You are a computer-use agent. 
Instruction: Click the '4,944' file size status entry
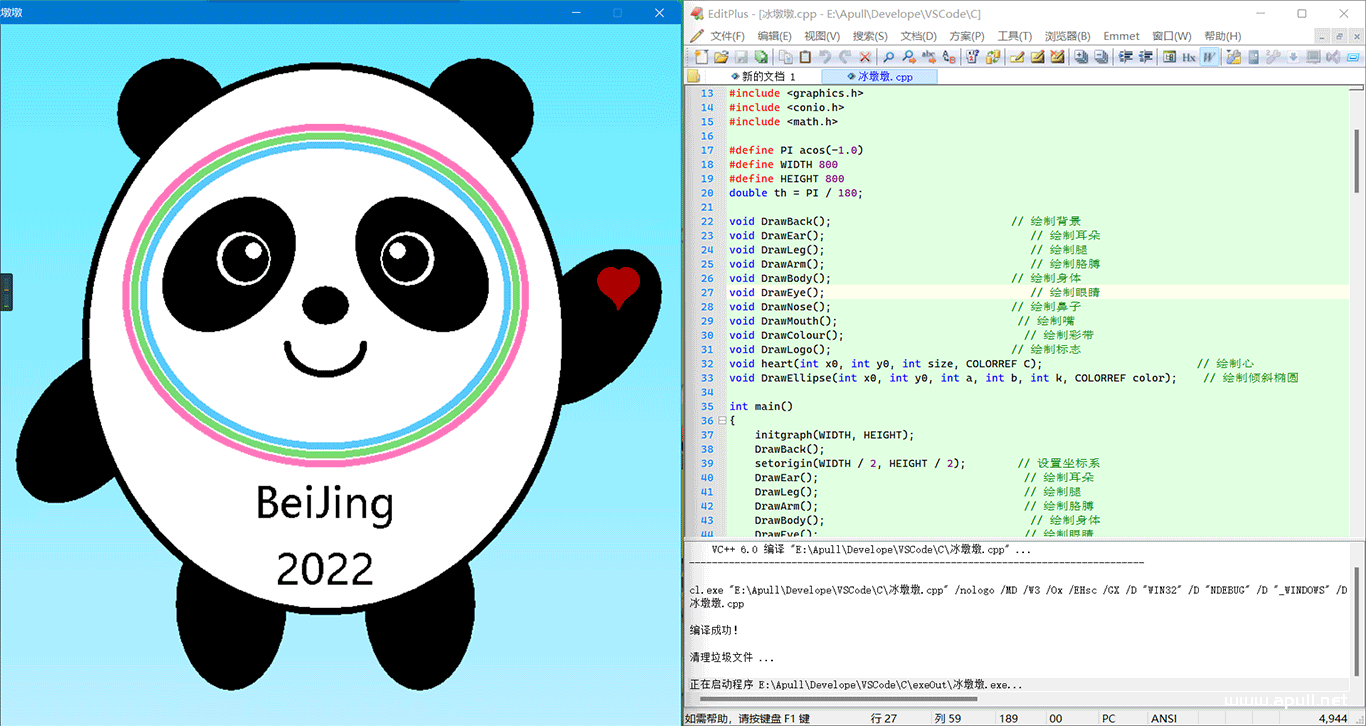1332,718
